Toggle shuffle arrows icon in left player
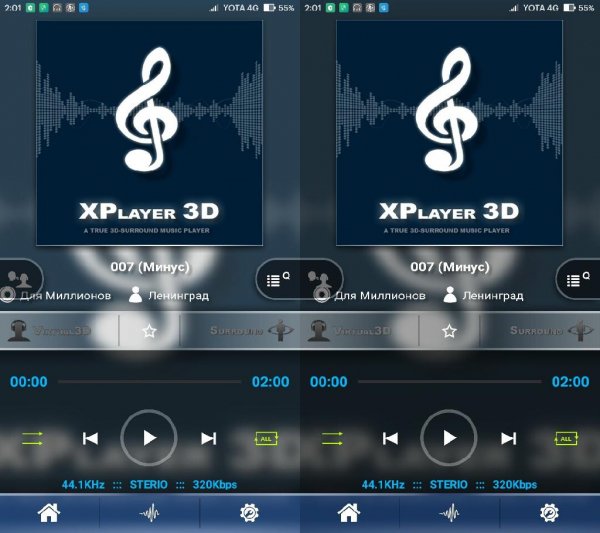Screen dimensions: 600x533 (33, 438)
